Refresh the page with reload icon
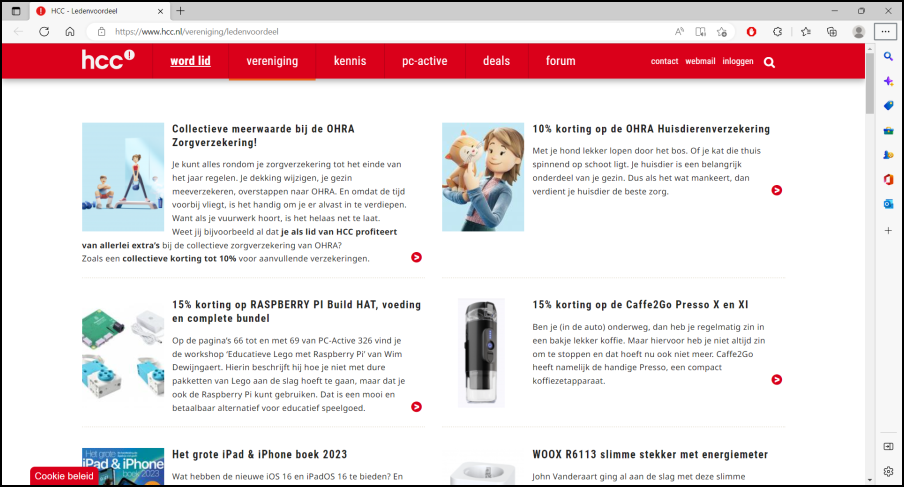Viewport: 904px width, 487px height. pyautogui.click(x=44, y=32)
